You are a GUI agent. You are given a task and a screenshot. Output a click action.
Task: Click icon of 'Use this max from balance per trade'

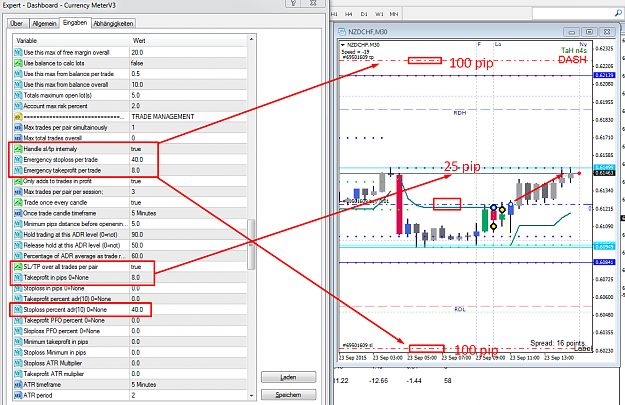coord(18,74)
